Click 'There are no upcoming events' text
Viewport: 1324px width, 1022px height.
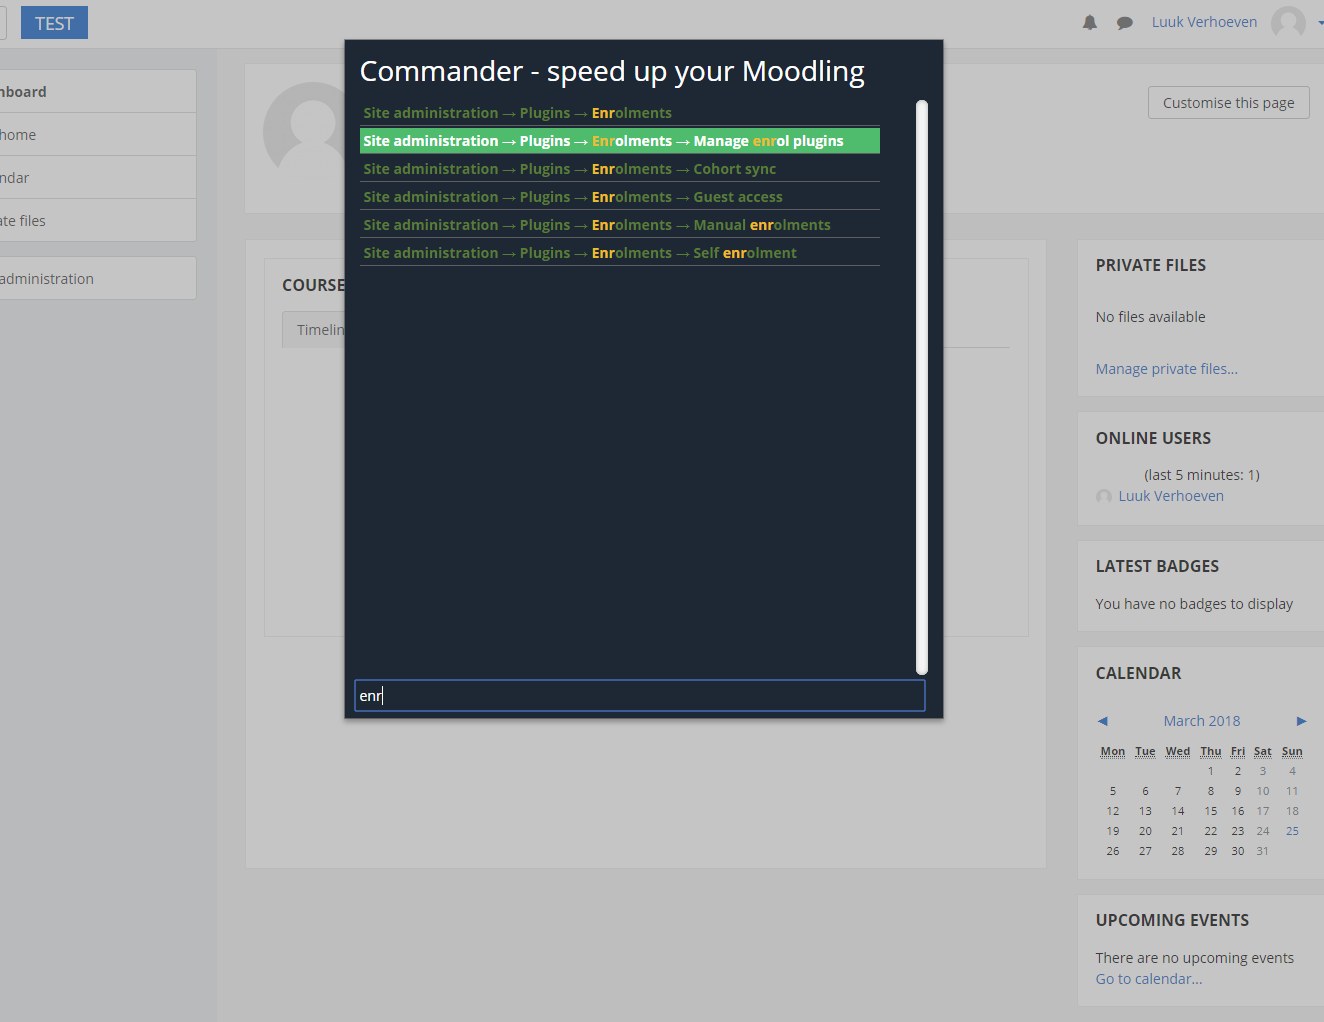coord(1194,958)
